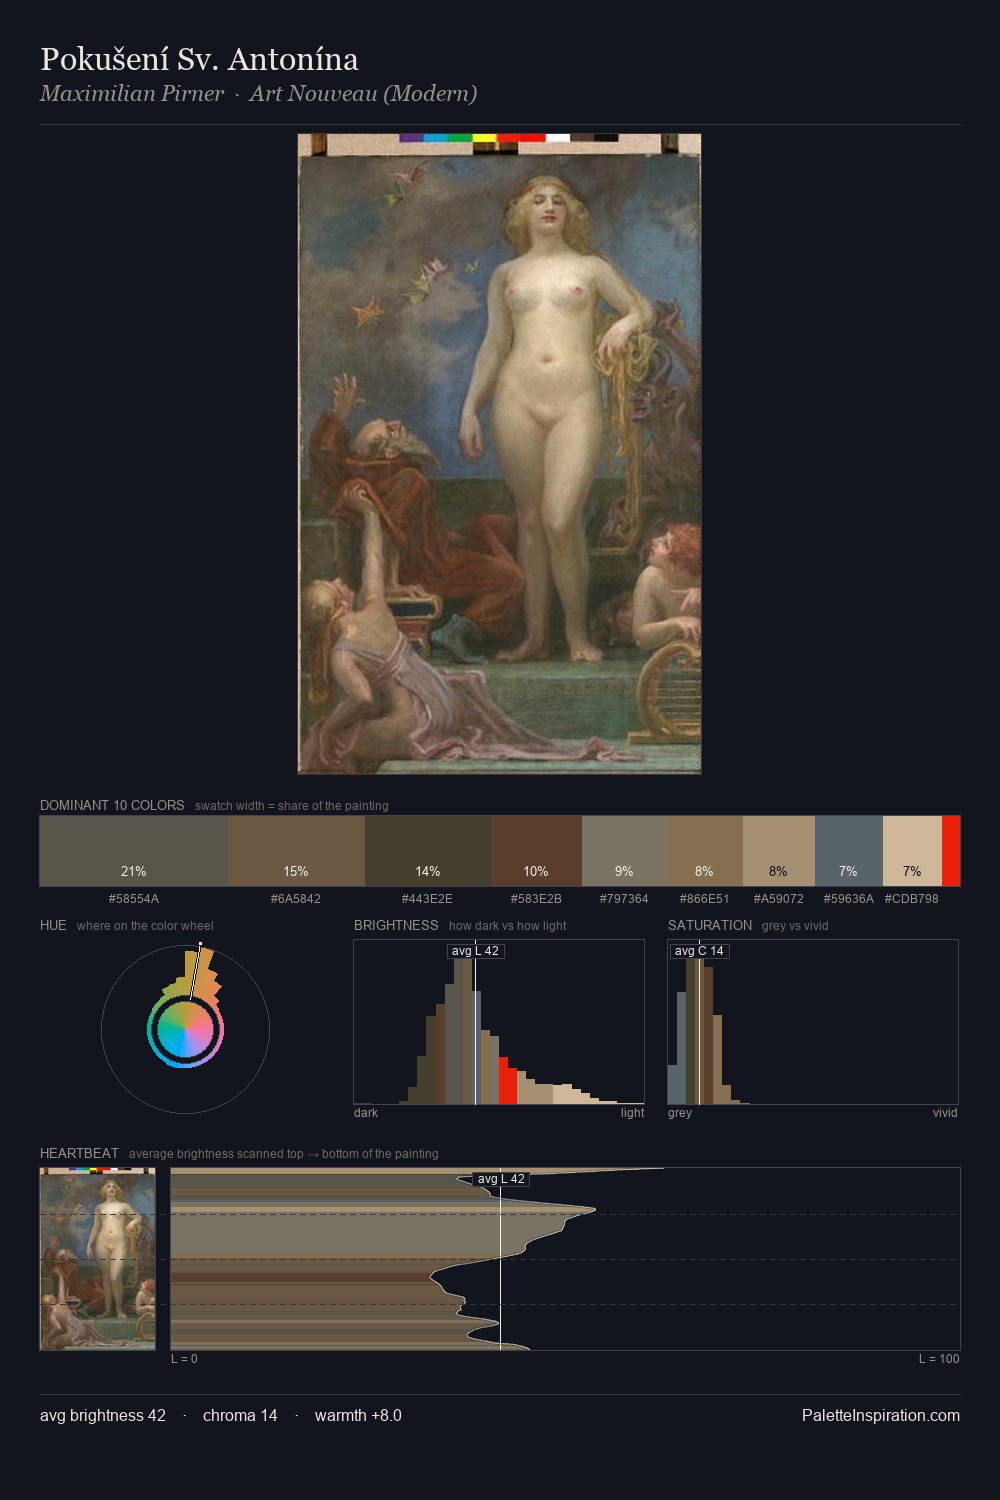Viewport: 1000px width, 1500px height.
Task: Click the #58554A hex code label
Action: tap(134, 898)
